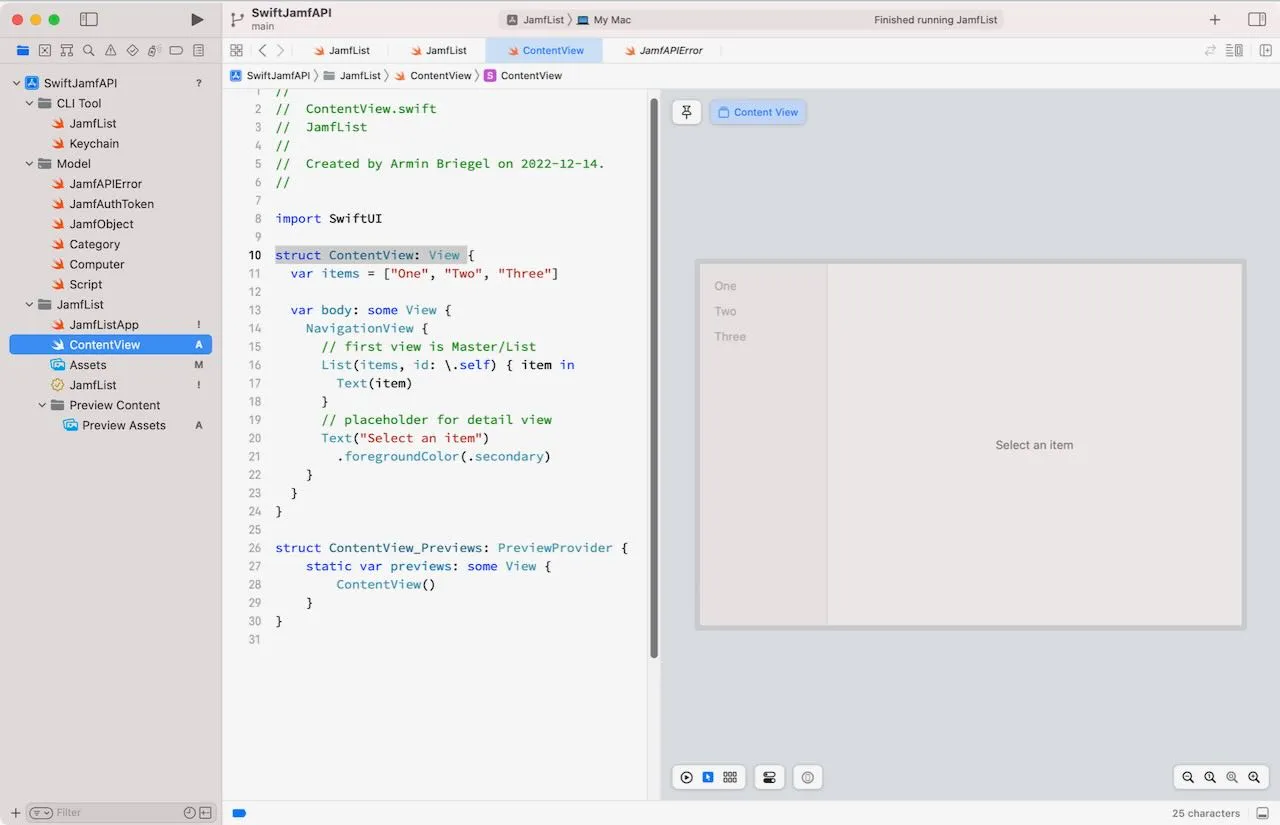Open the Breakpoint navigator
The height and width of the screenshot is (825, 1280).
[x=175, y=50]
